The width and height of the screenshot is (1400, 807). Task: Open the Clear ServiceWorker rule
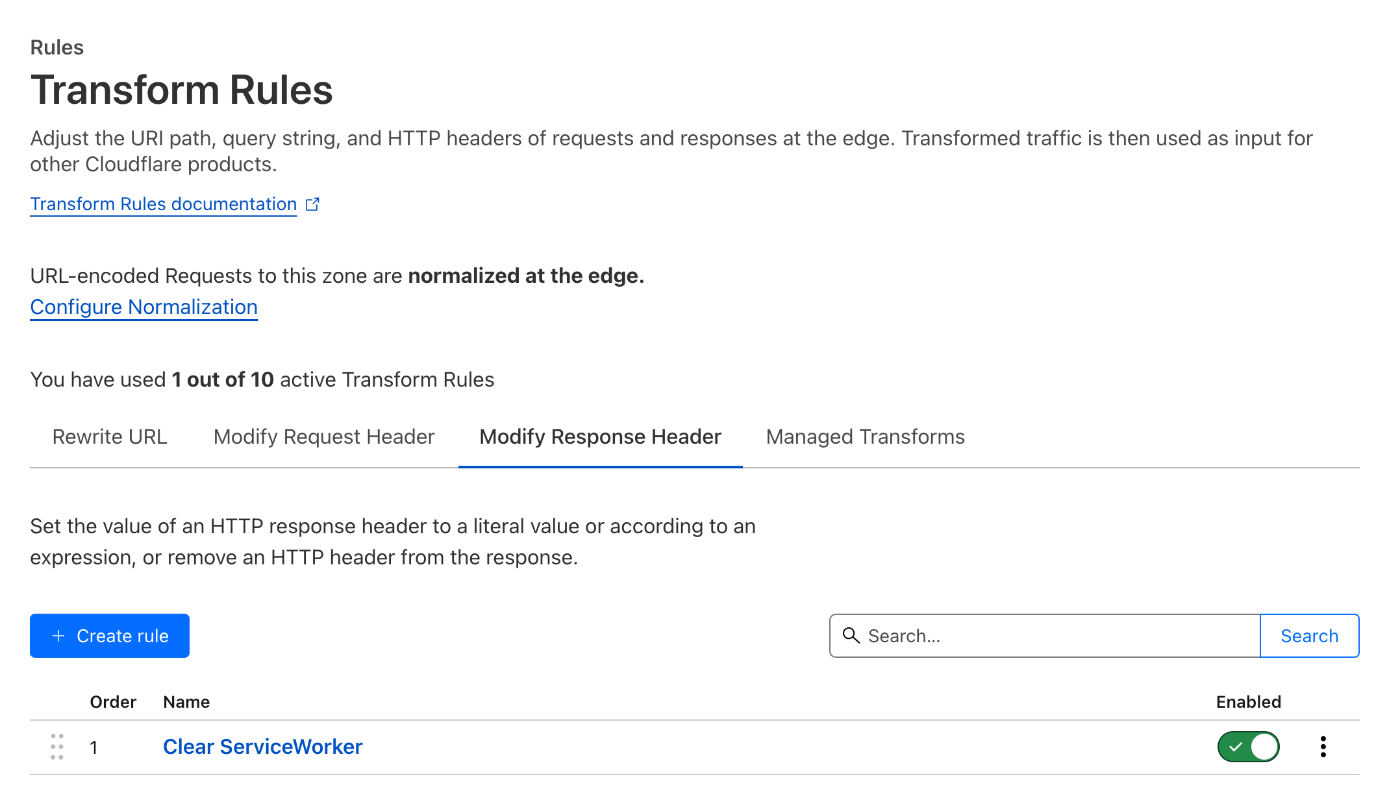click(x=263, y=747)
